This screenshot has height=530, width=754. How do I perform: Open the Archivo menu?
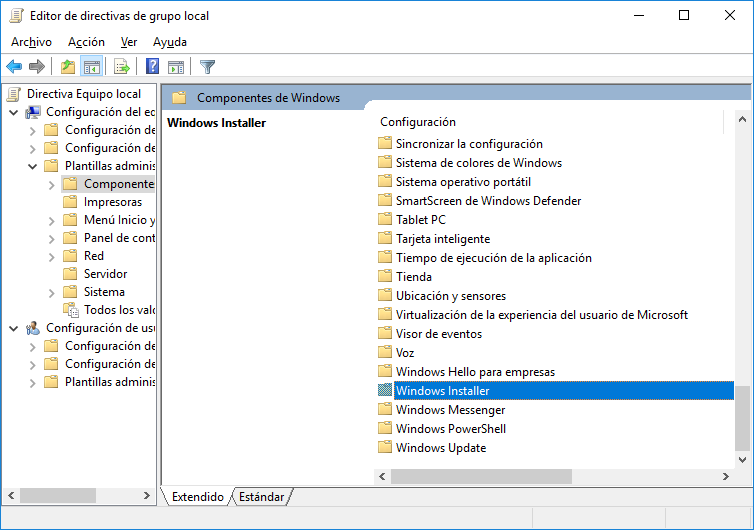click(x=31, y=42)
